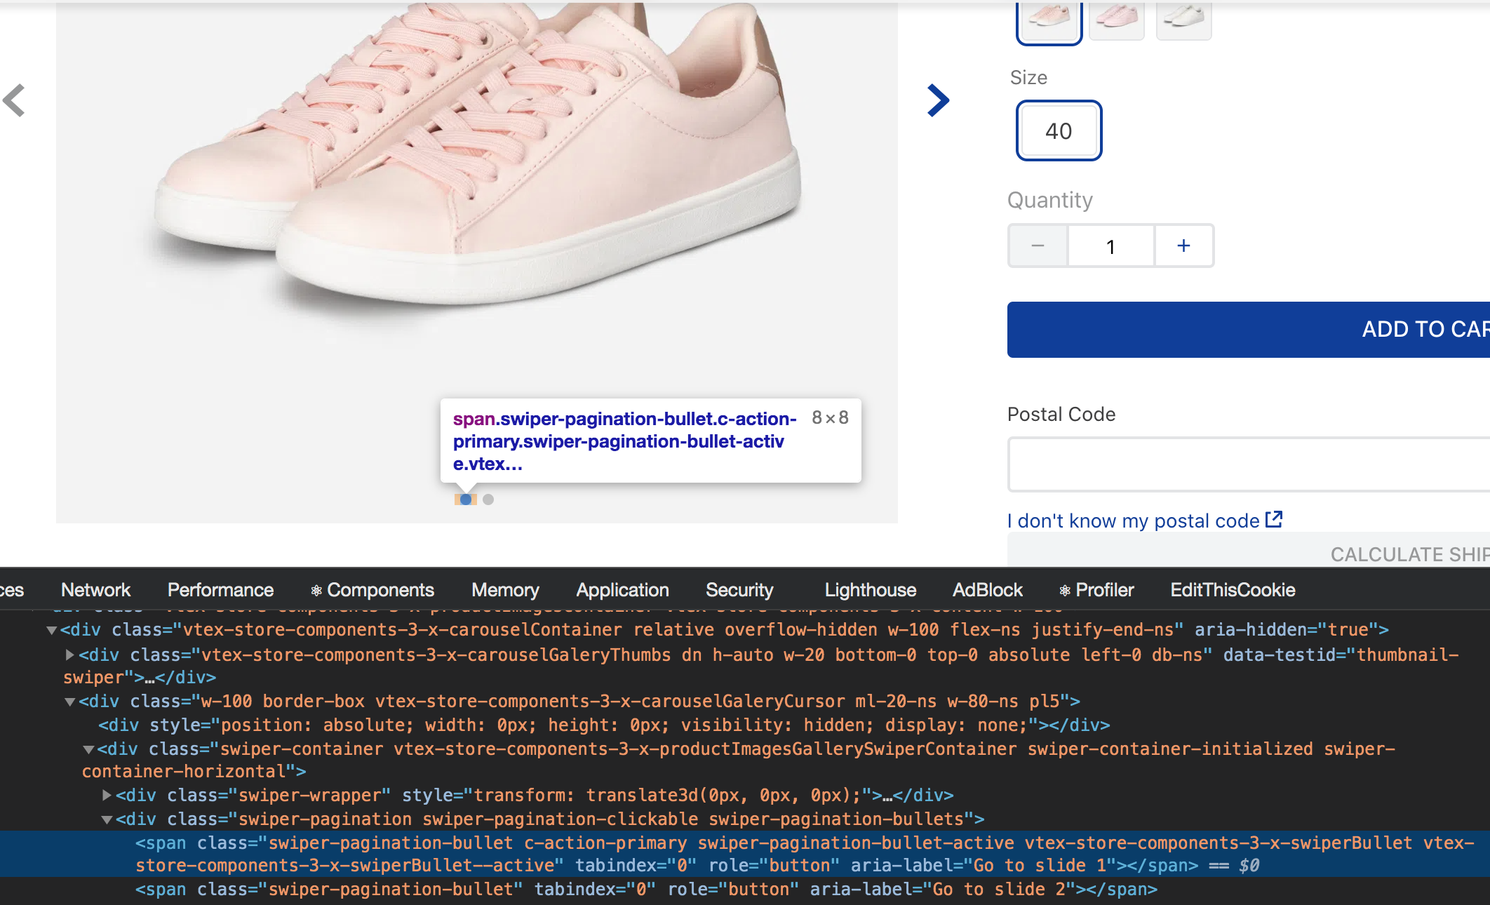Click the Calculate Shipping button
This screenshot has width=1490, height=905.
coord(1248,551)
